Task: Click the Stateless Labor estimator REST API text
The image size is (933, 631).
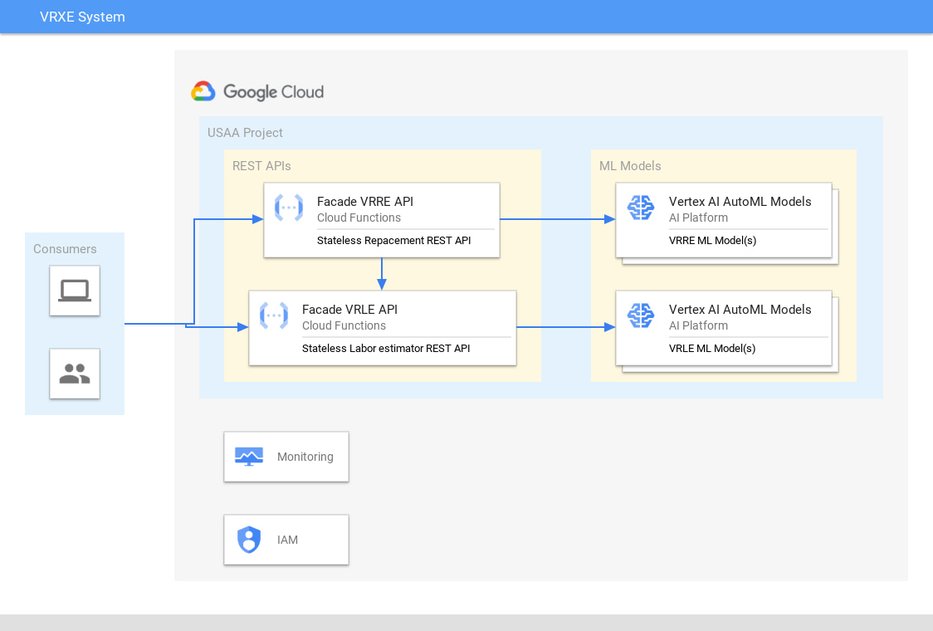Action: (386, 348)
